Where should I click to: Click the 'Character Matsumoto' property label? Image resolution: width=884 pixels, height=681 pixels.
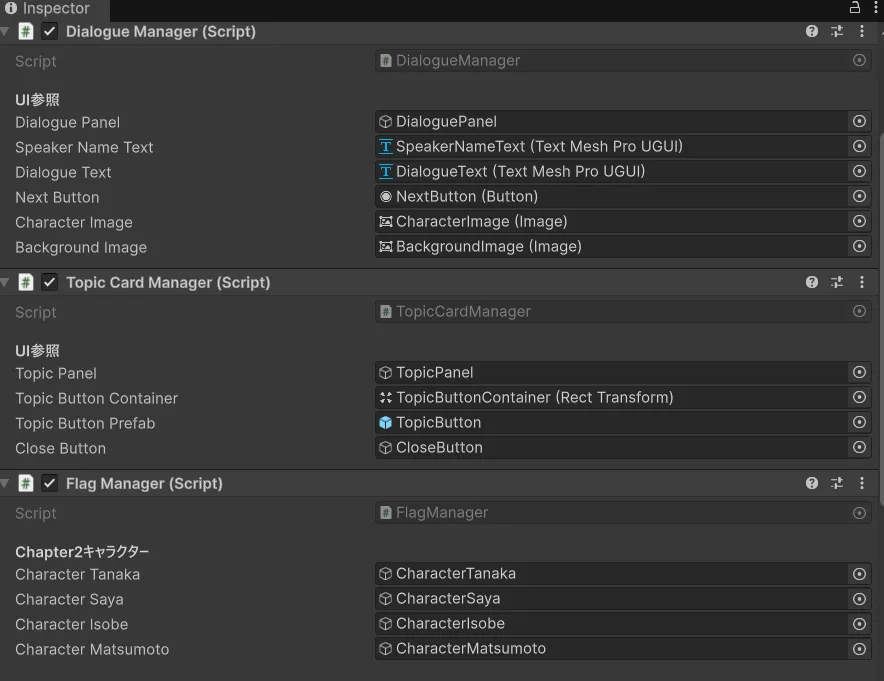point(92,649)
